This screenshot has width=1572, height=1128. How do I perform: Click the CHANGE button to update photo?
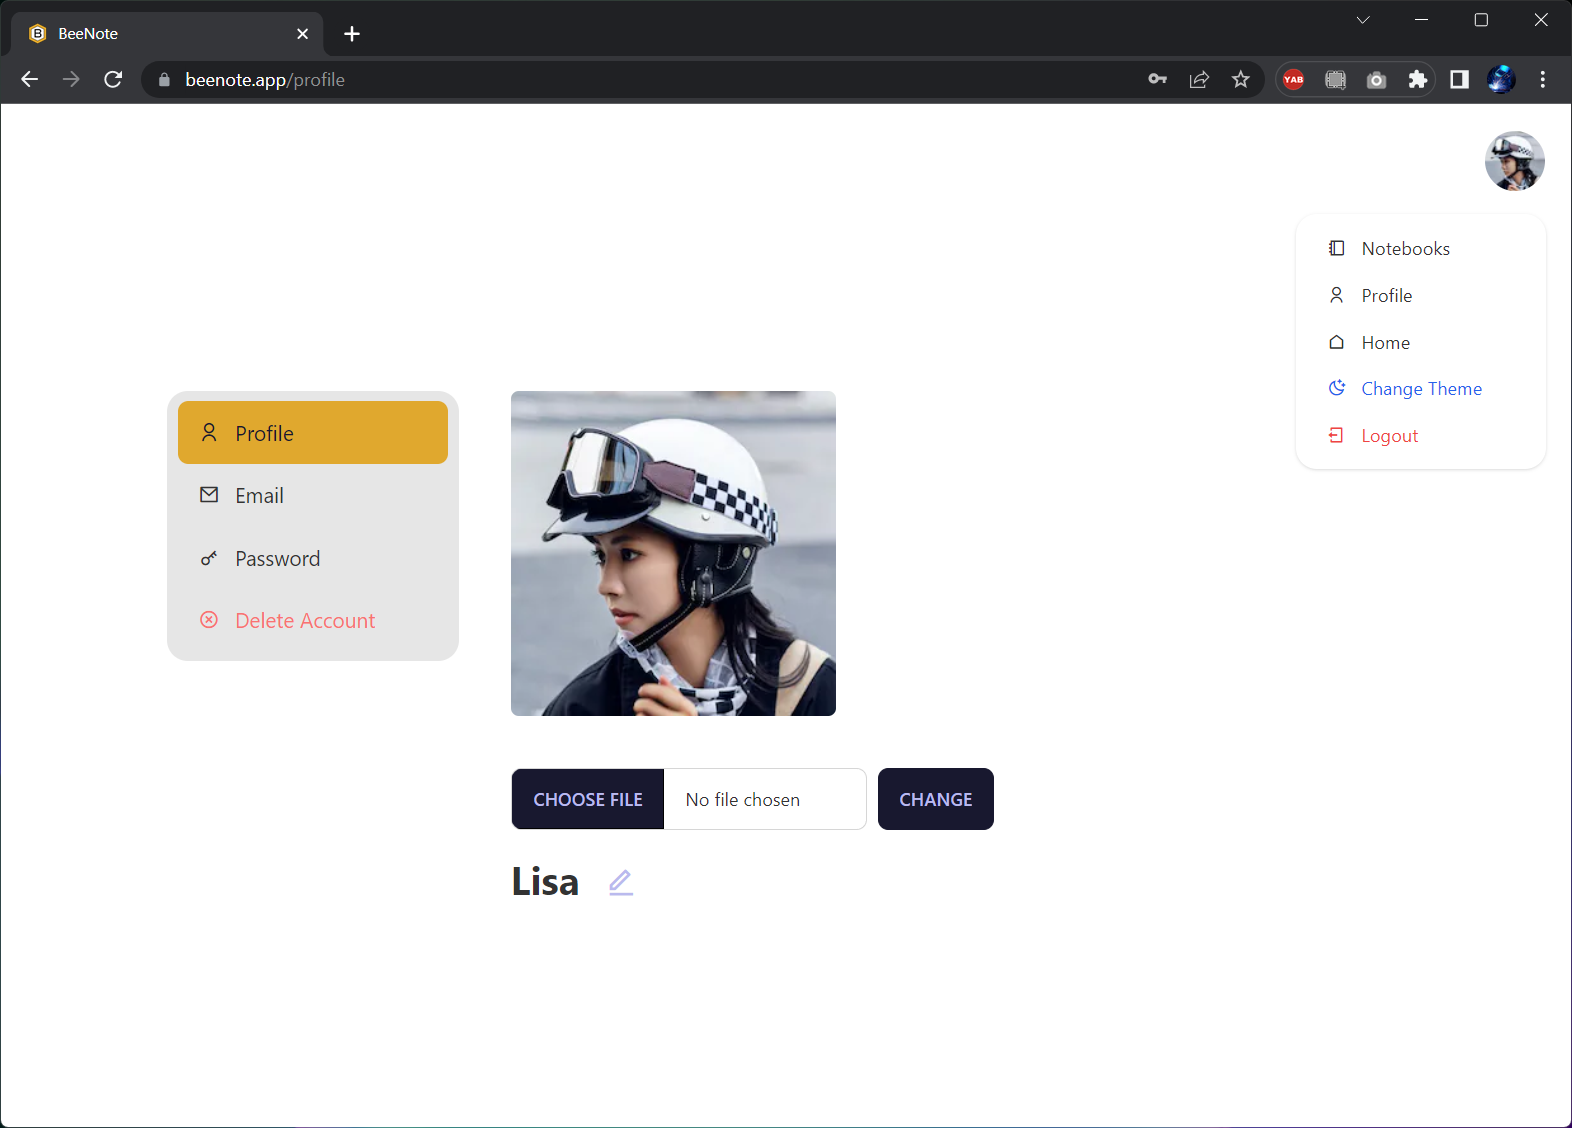point(936,799)
